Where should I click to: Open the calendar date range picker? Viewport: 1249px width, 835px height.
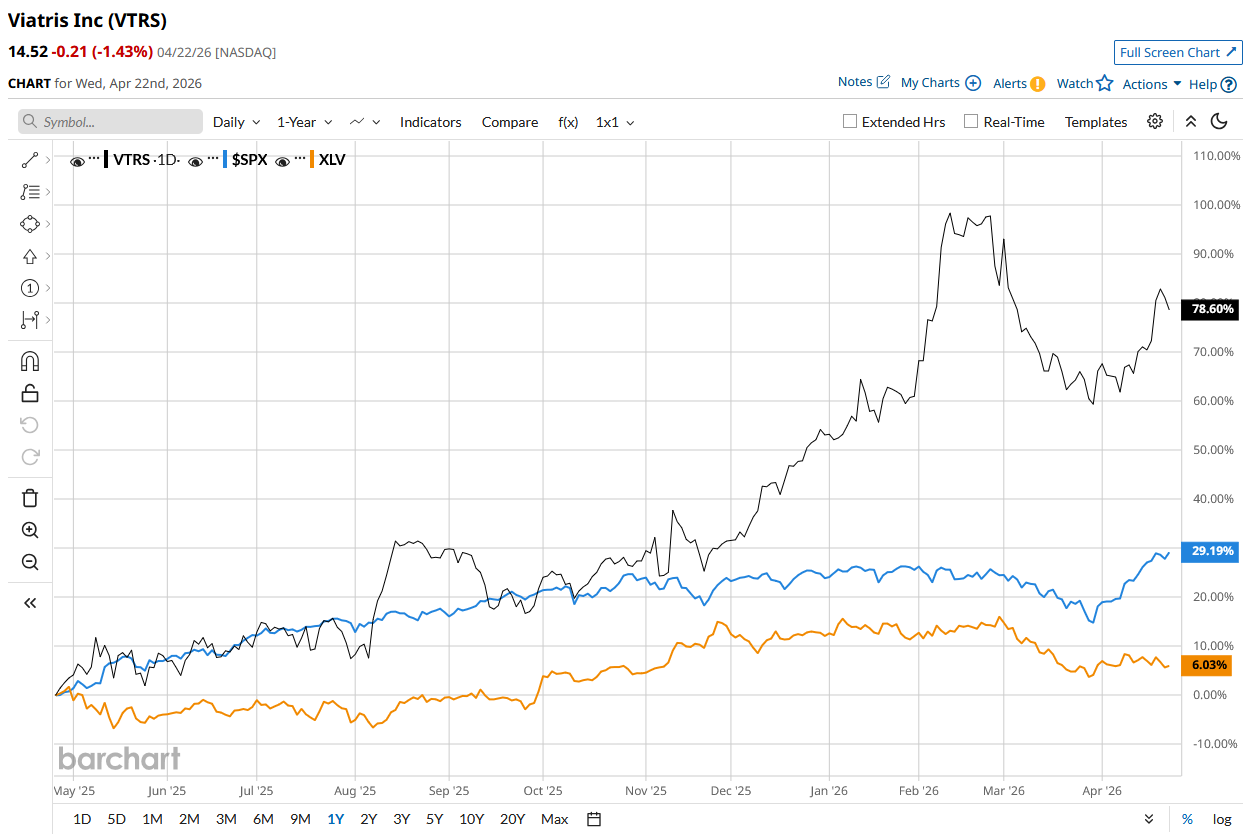click(x=594, y=819)
